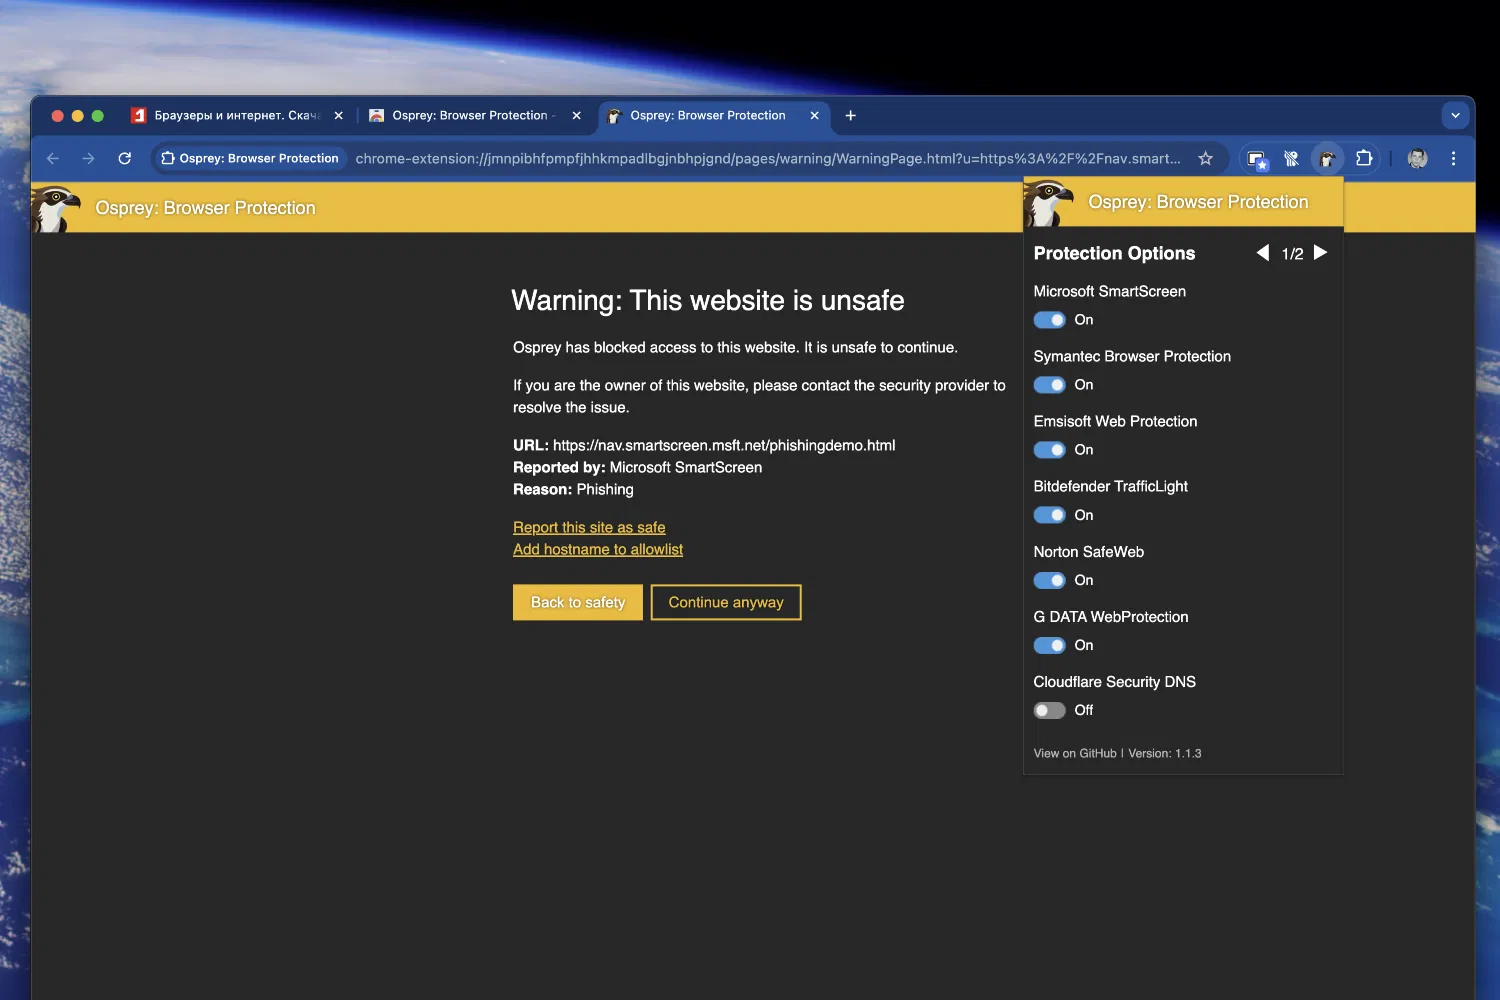
Task: Switch to the middle Osprey: Browser Protection tab
Action: (475, 116)
